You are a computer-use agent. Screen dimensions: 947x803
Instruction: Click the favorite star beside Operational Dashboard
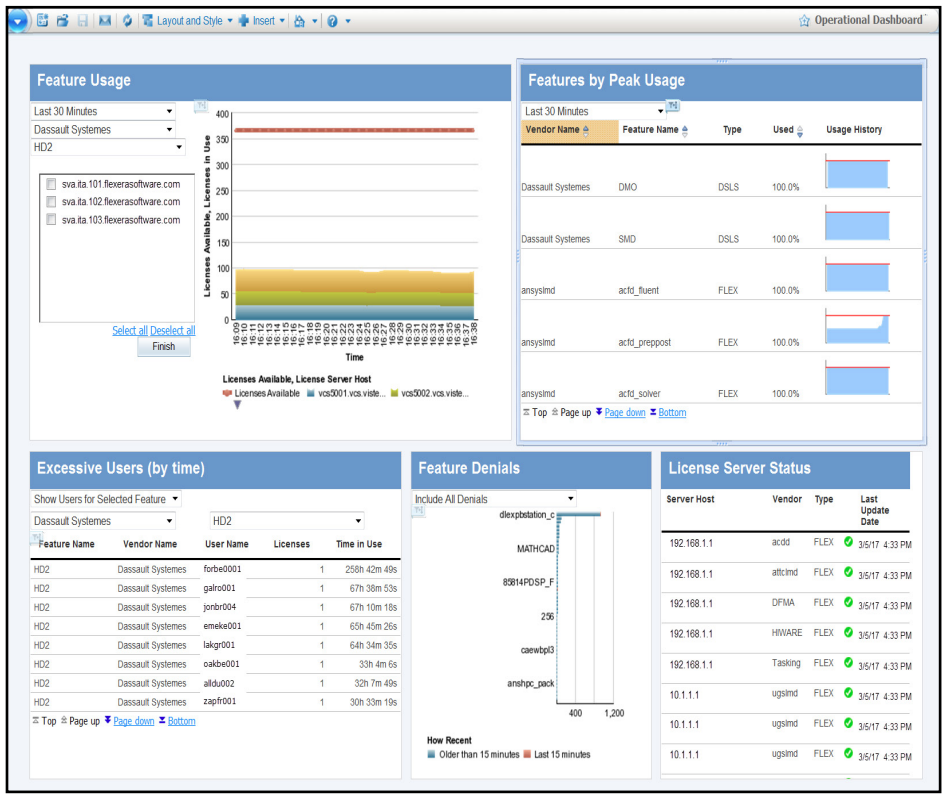(x=804, y=20)
